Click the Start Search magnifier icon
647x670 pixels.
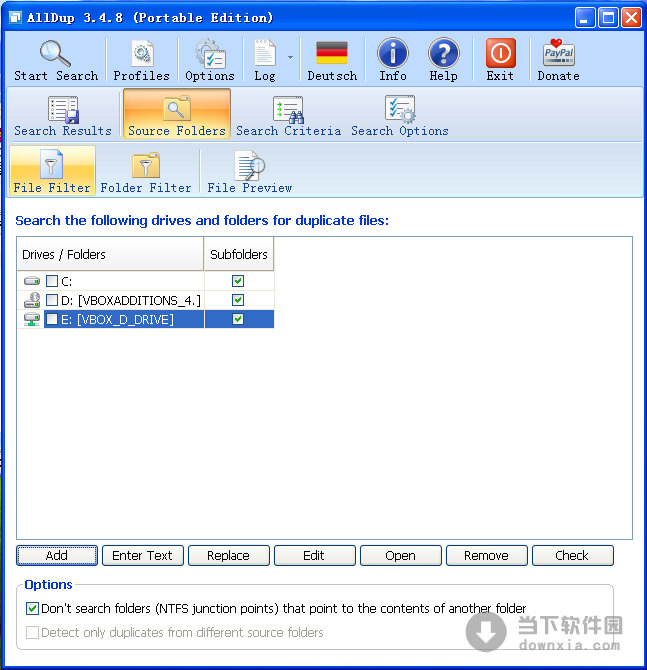tap(55, 53)
